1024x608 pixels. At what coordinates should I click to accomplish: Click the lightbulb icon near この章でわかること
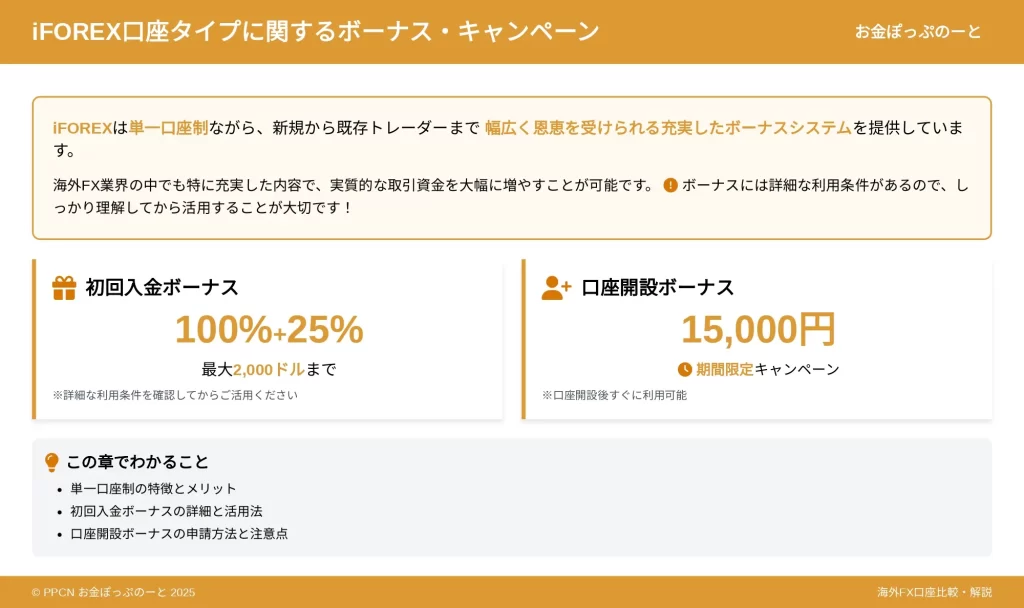coord(52,462)
